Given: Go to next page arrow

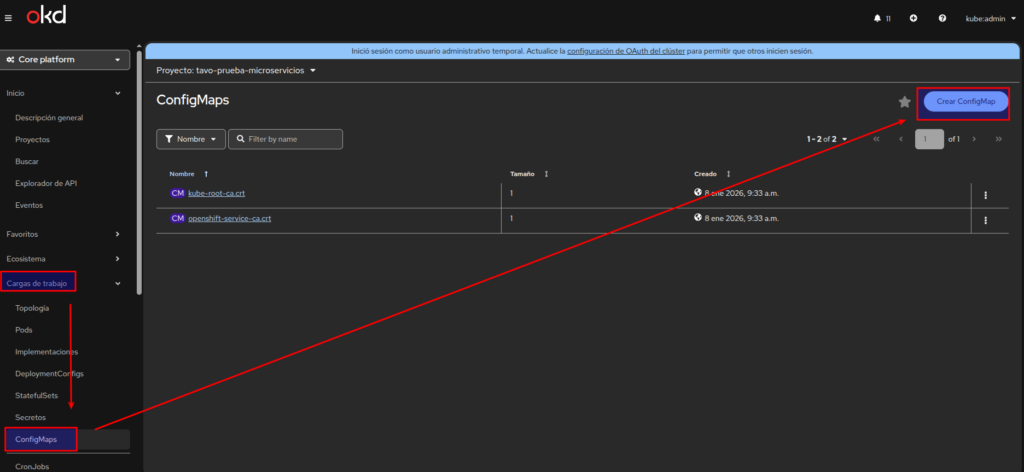Looking at the screenshot, I should [974, 139].
